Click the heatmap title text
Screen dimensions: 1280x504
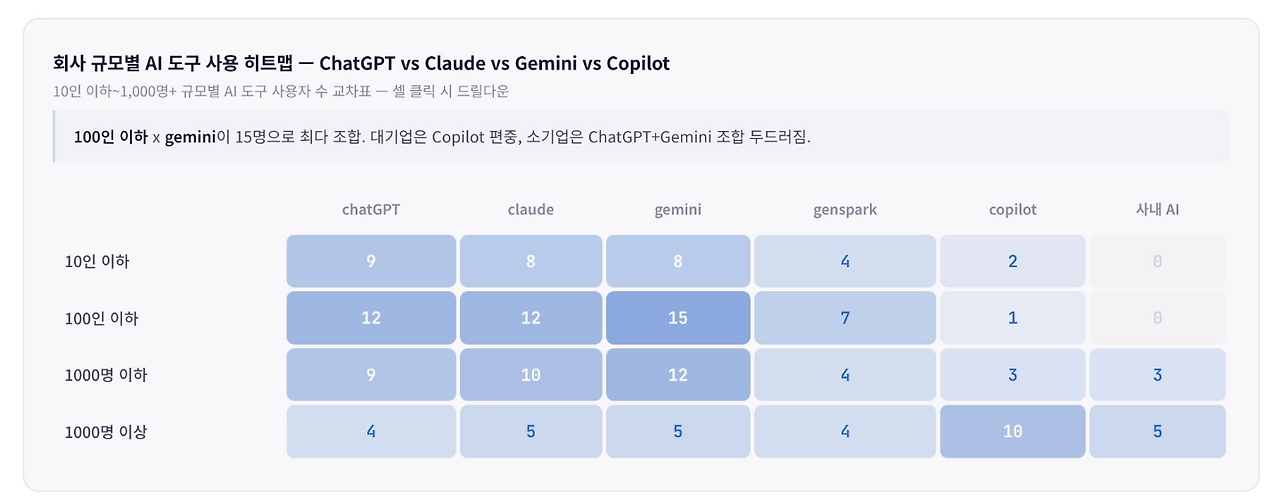(x=361, y=63)
